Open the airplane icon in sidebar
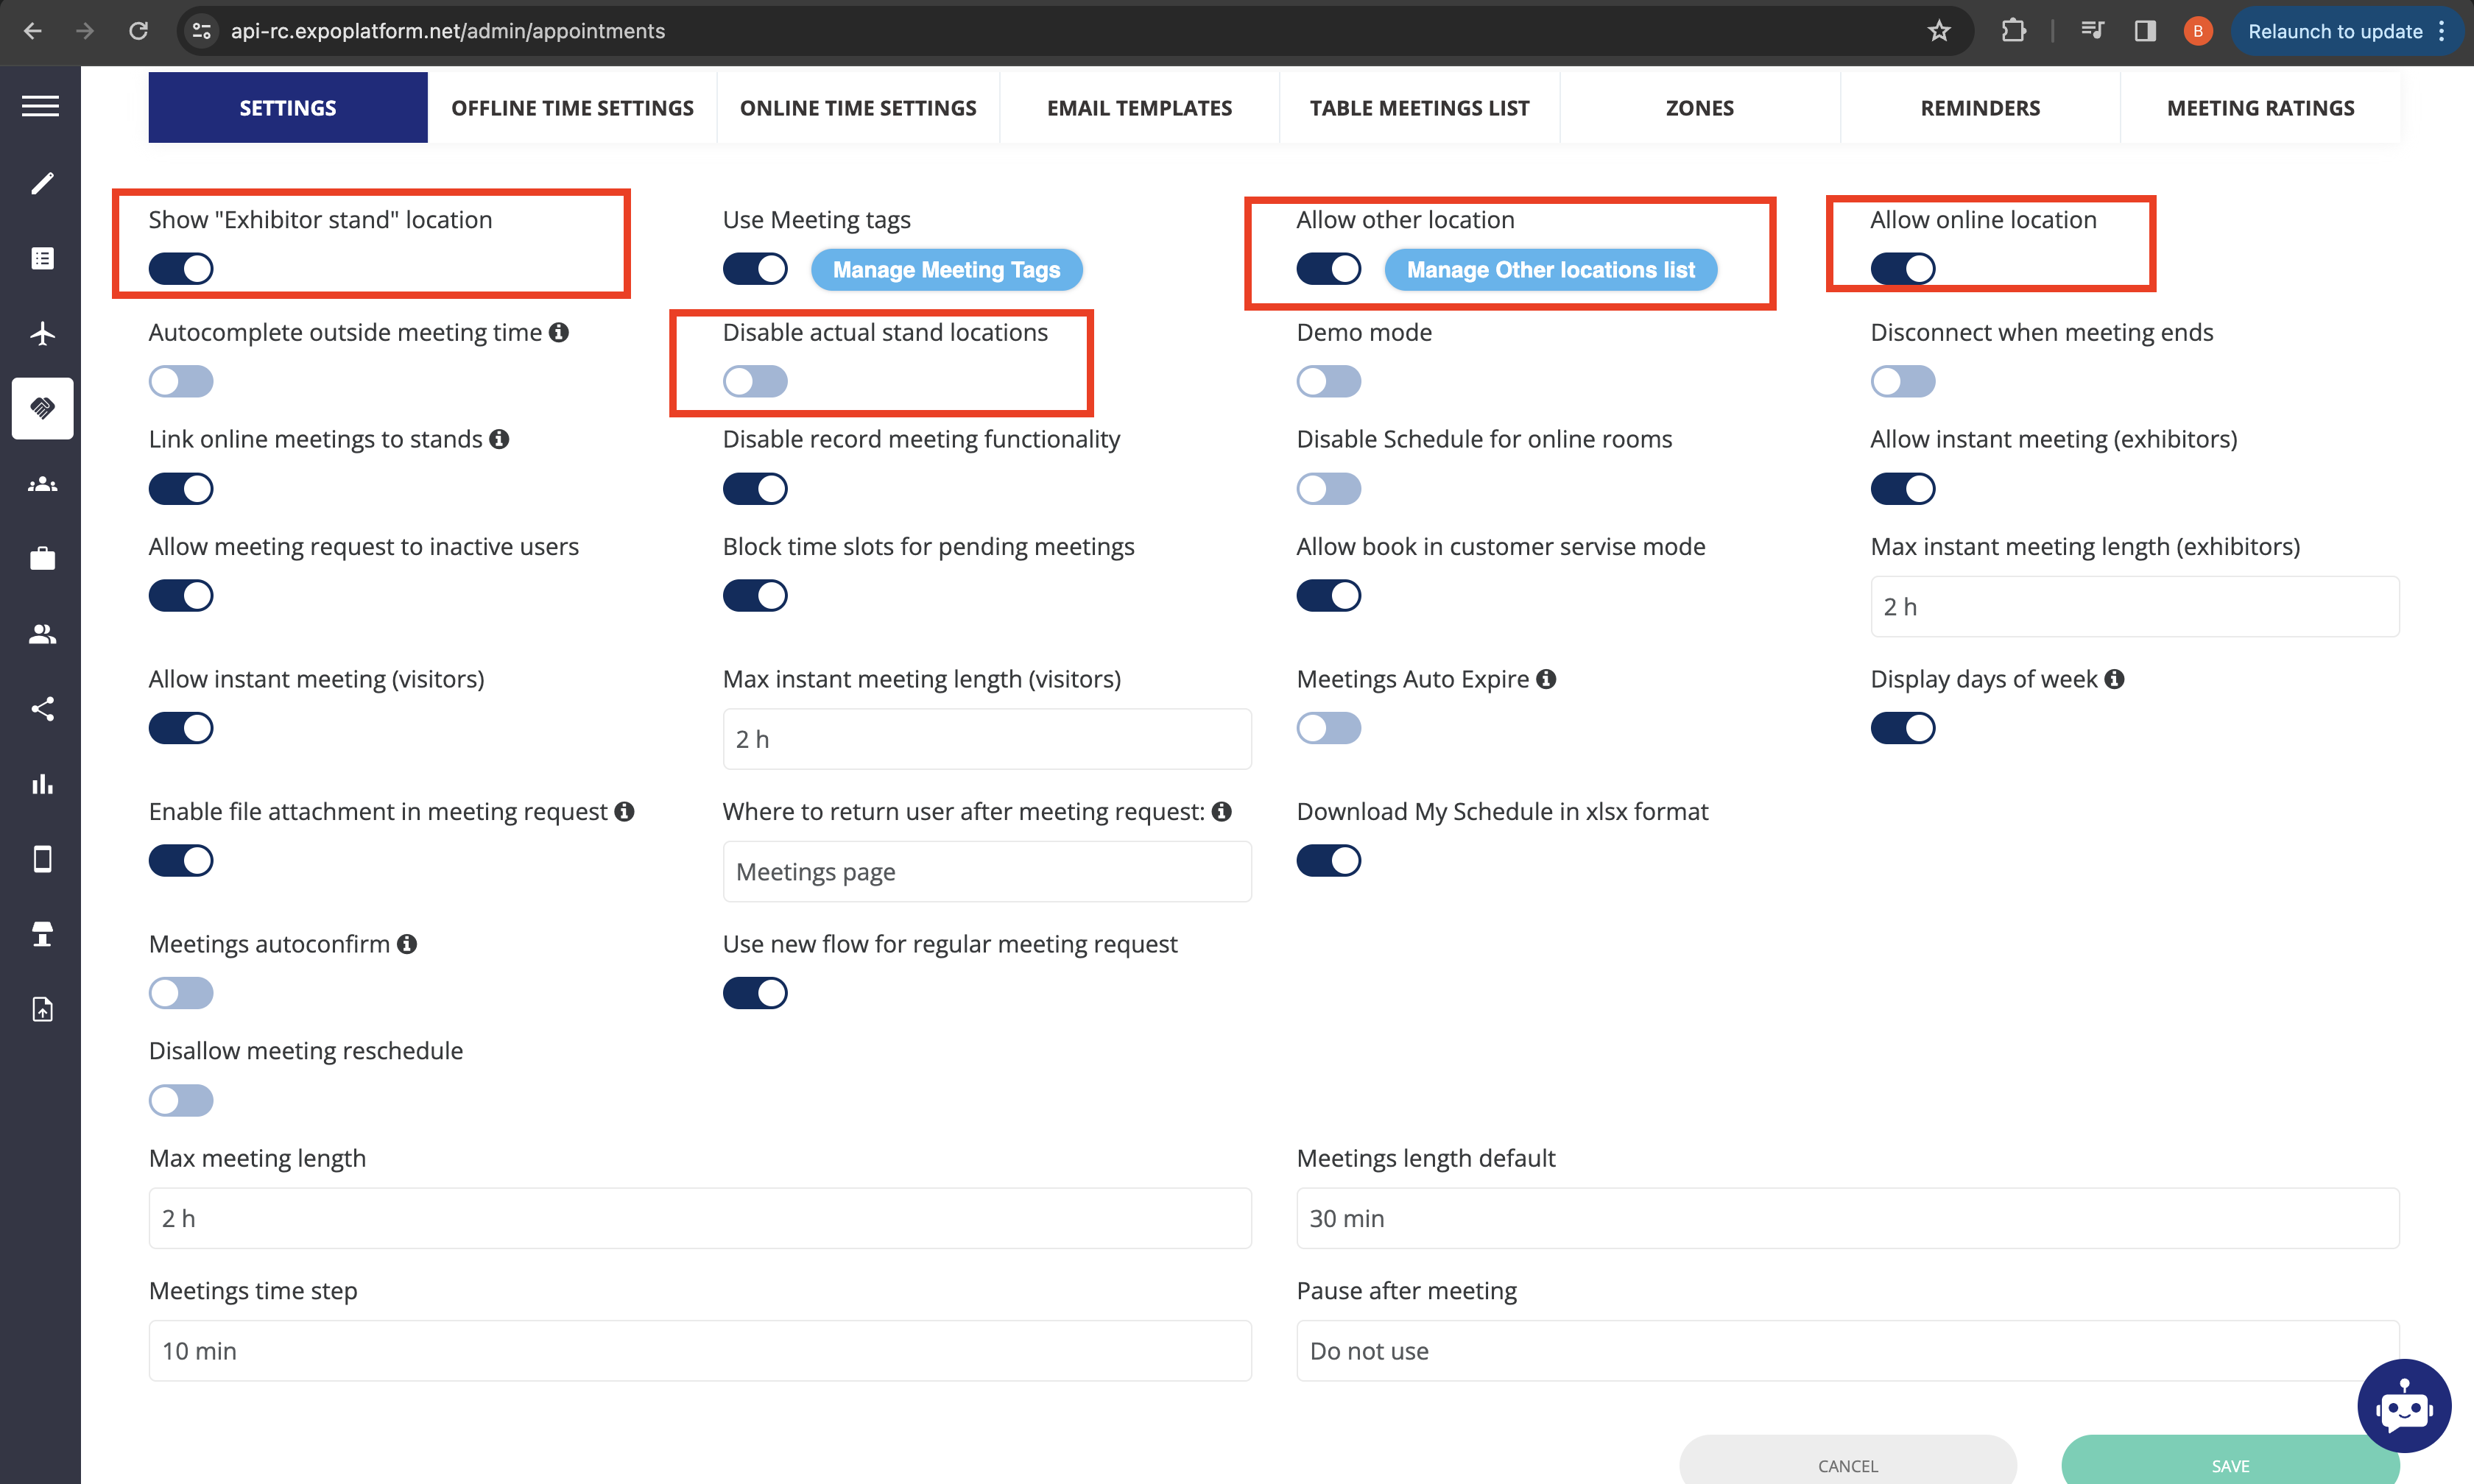Viewport: 2474px width, 1484px height. (42, 333)
